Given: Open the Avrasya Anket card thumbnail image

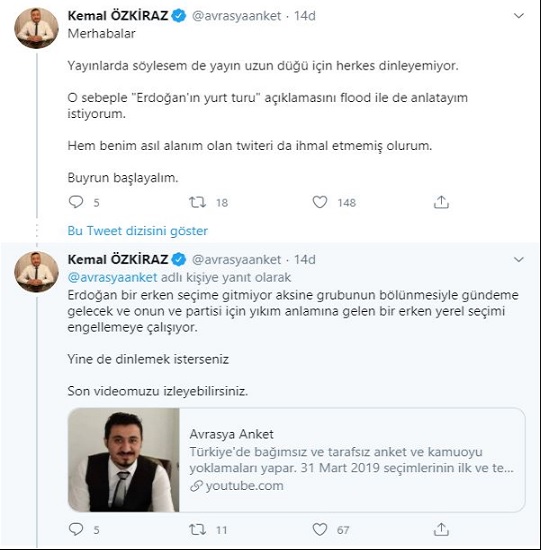Looking at the screenshot, I should pos(124,460).
